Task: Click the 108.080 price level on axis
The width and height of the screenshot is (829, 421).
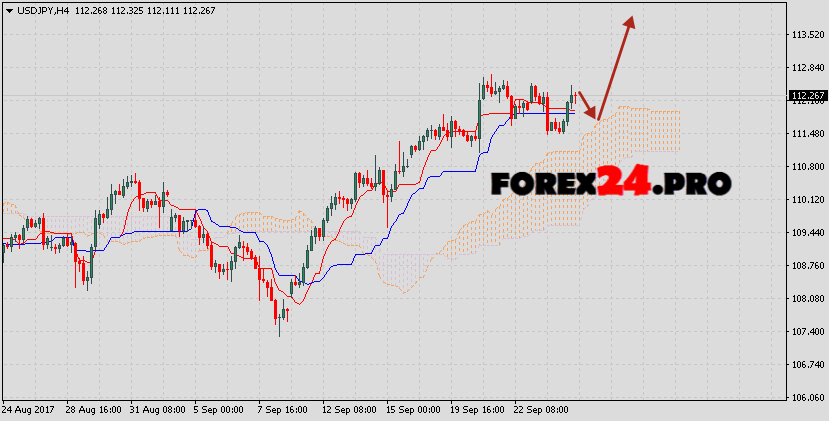Action: tap(807, 298)
